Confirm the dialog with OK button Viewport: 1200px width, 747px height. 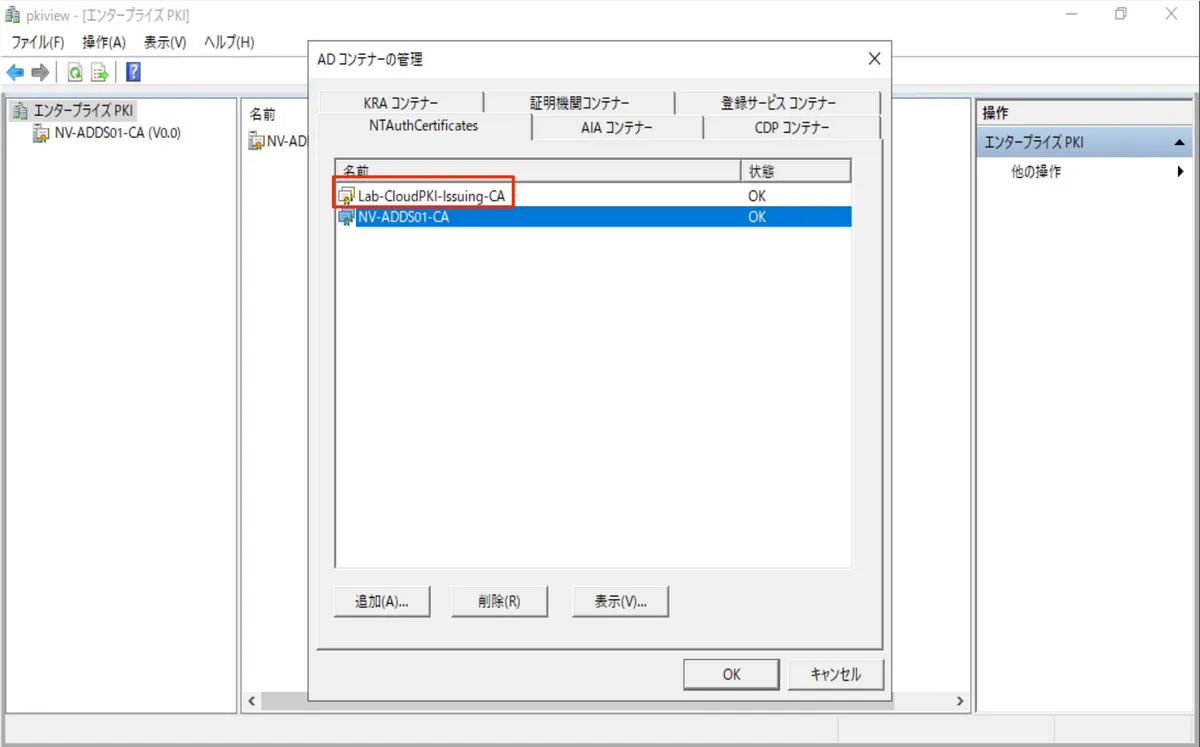tap(731, 674)
